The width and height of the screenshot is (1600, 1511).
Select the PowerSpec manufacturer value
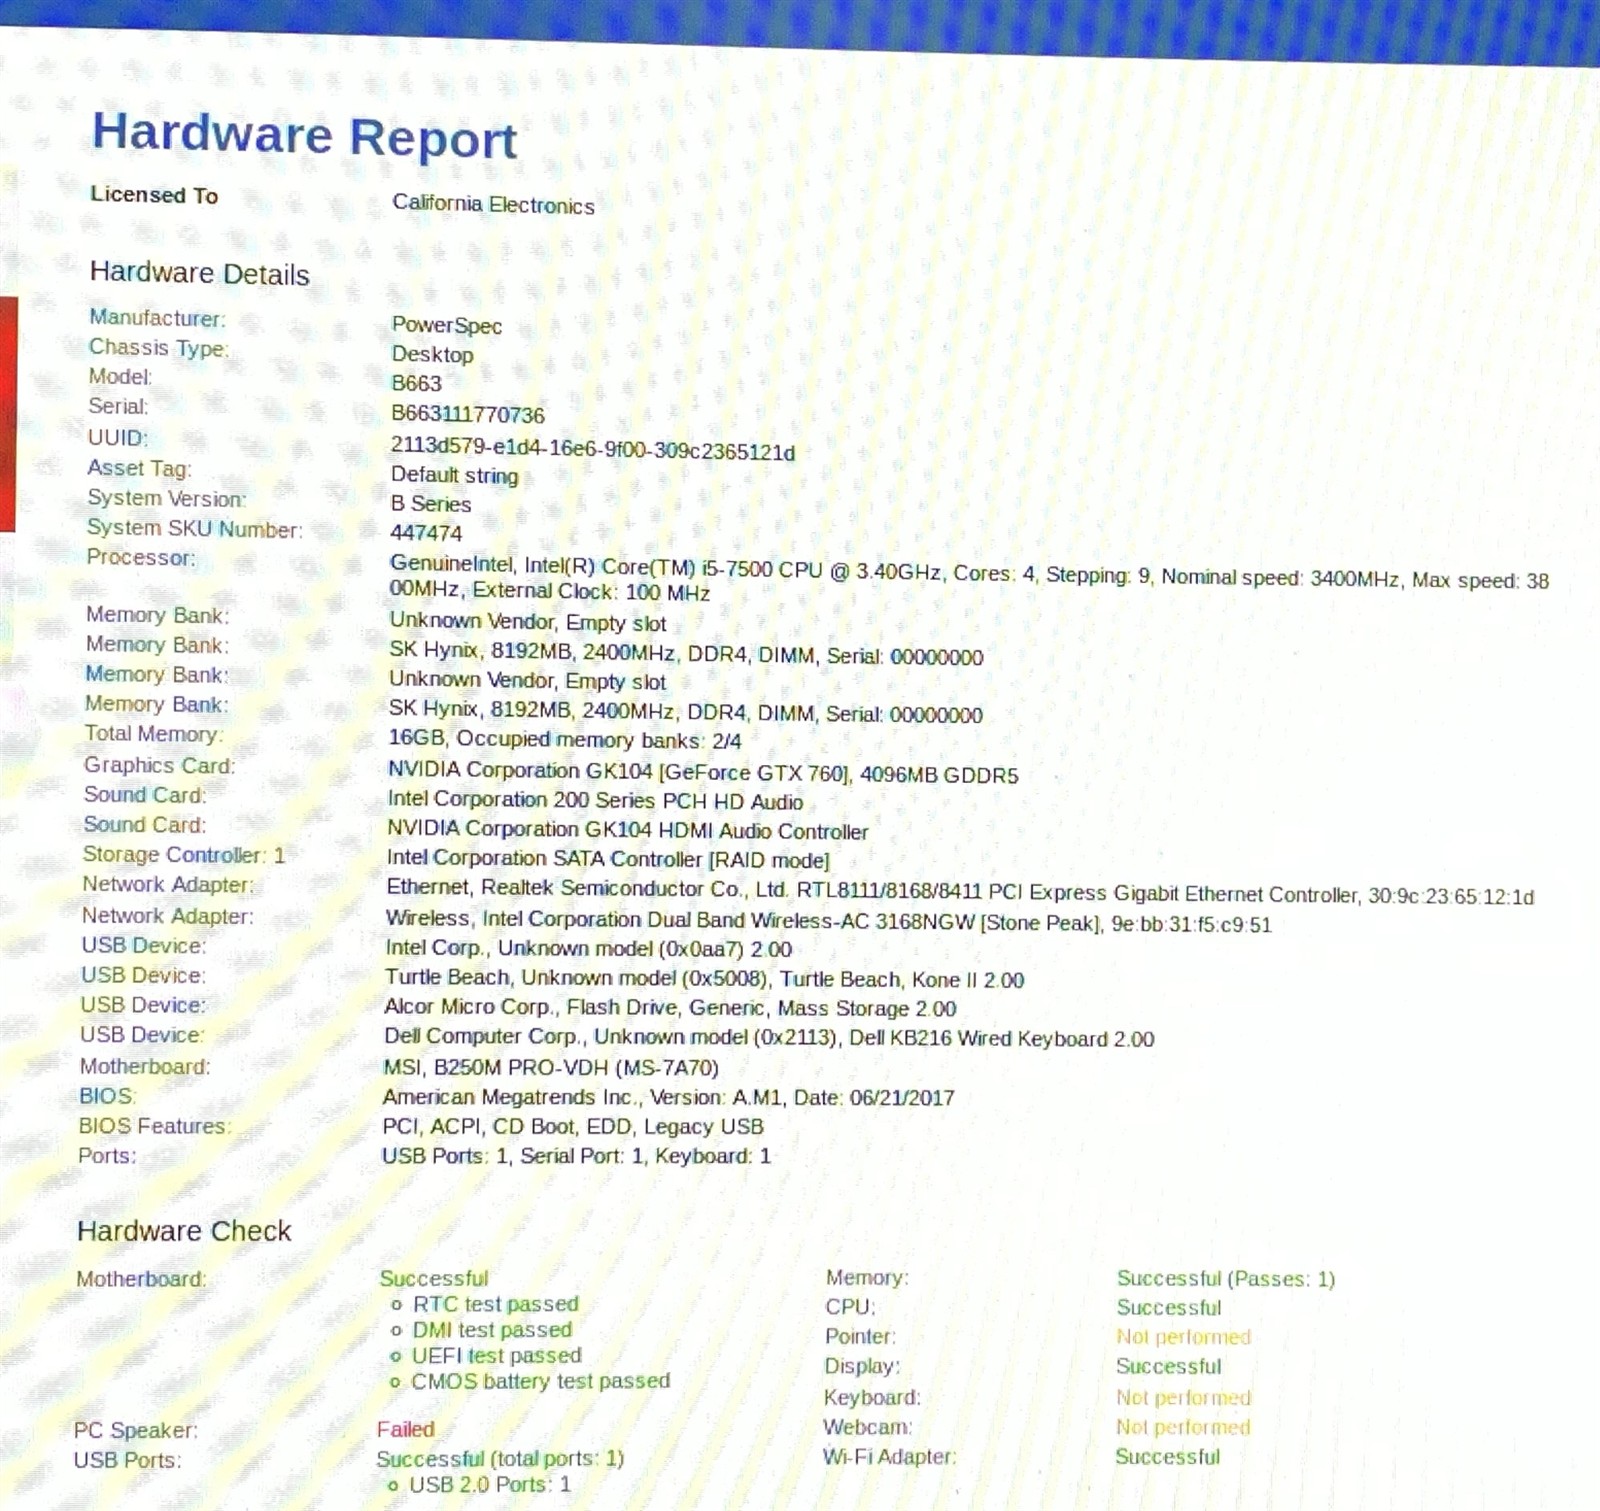446,325
